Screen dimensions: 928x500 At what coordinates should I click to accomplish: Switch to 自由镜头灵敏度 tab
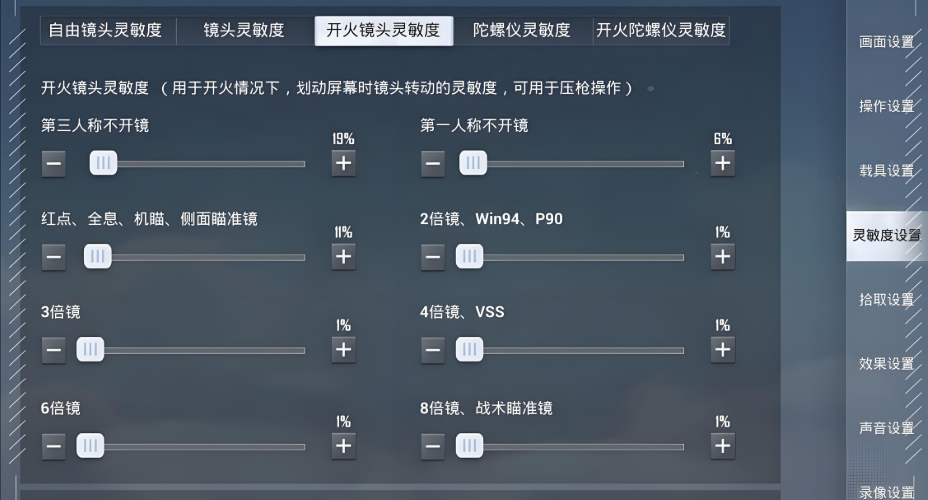(105, 30)
